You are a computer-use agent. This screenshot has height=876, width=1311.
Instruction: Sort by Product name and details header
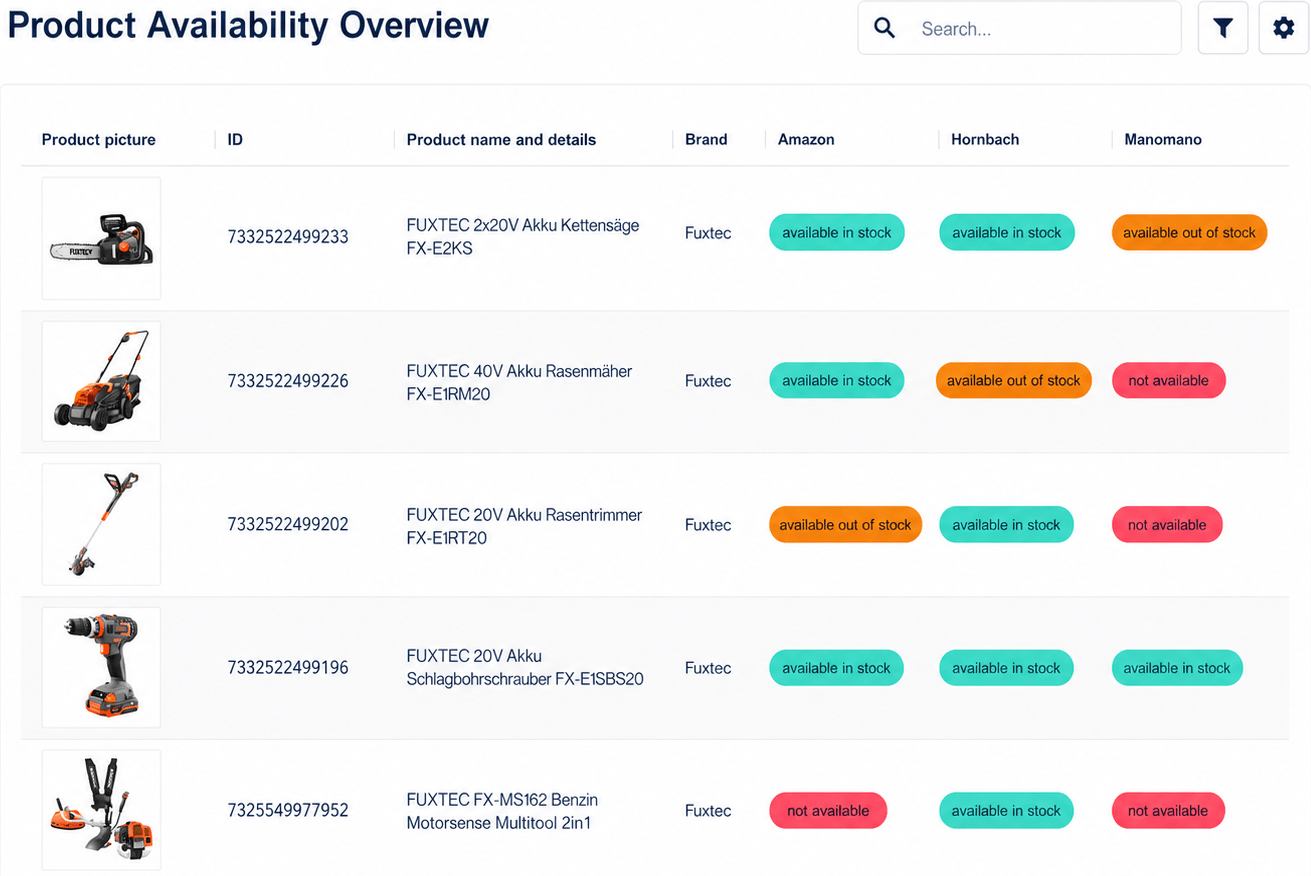coord(501,140)
